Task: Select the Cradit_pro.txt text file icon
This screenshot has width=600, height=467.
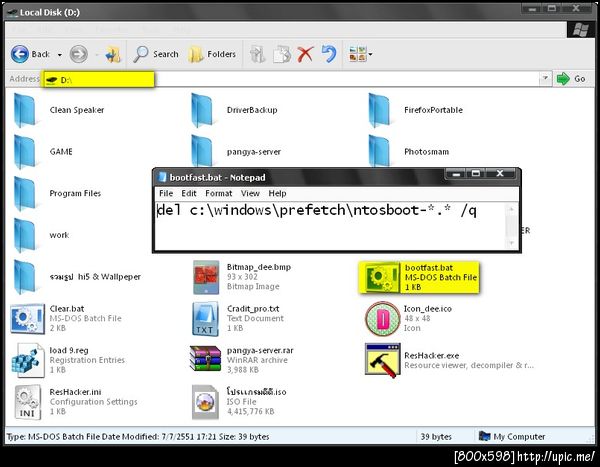Action: click(205, 319)
